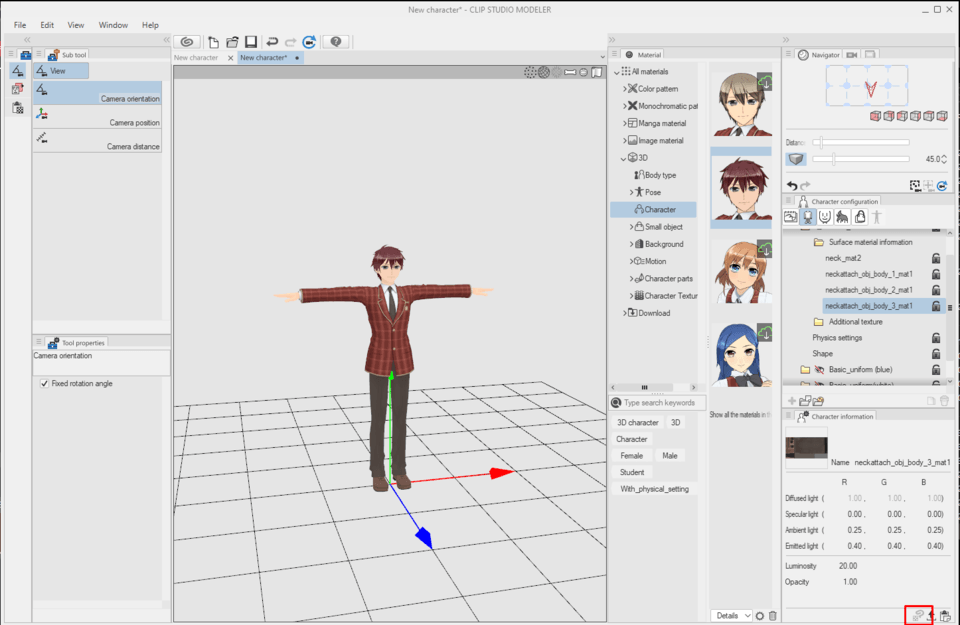
Task: Click the Male keyword button
Action: [x=669, y=455]
